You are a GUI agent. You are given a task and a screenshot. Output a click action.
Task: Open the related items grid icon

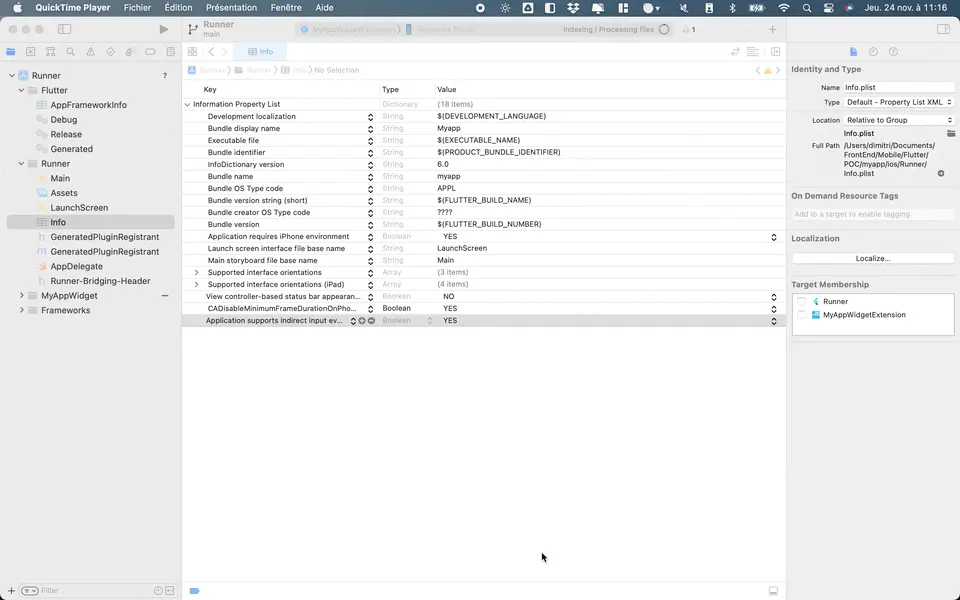pos(192,52)
